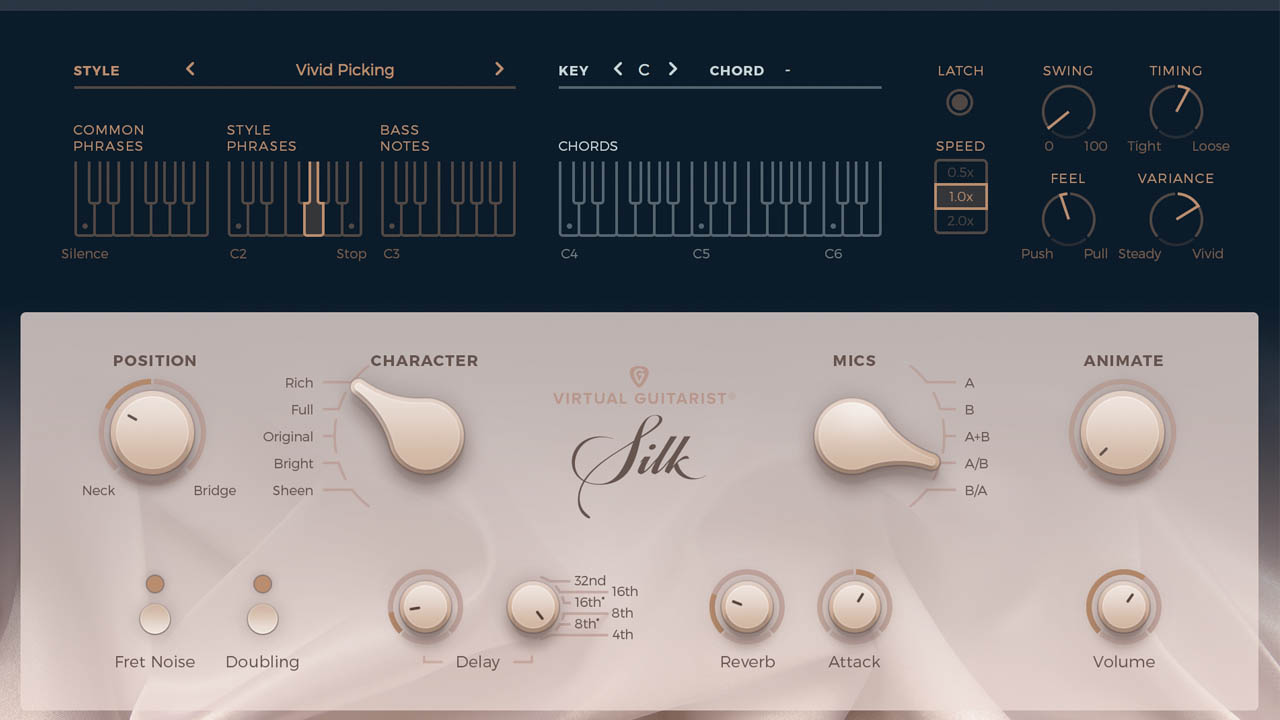Click the Stop key in Style Phrases
This screenshot has width=1280, height=720.
click(x=352, y=222)
